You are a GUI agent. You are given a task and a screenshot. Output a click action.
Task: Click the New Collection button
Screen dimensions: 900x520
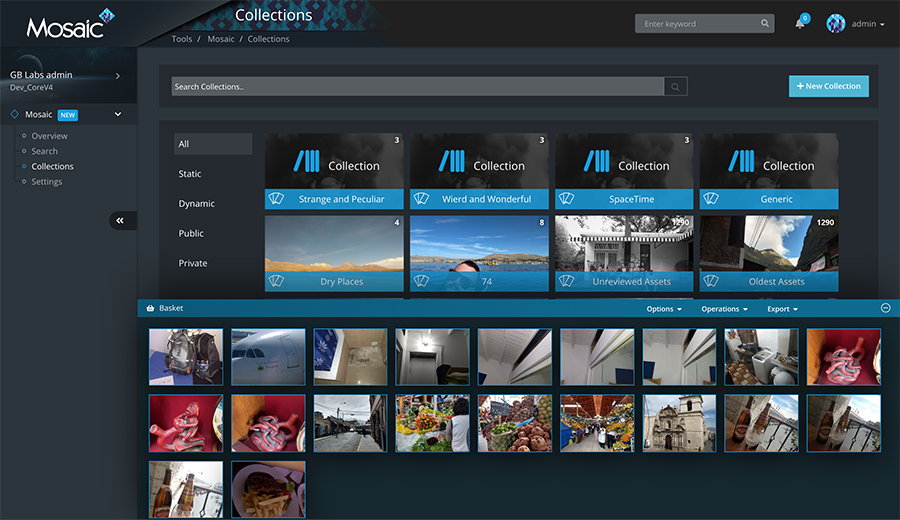828,86
